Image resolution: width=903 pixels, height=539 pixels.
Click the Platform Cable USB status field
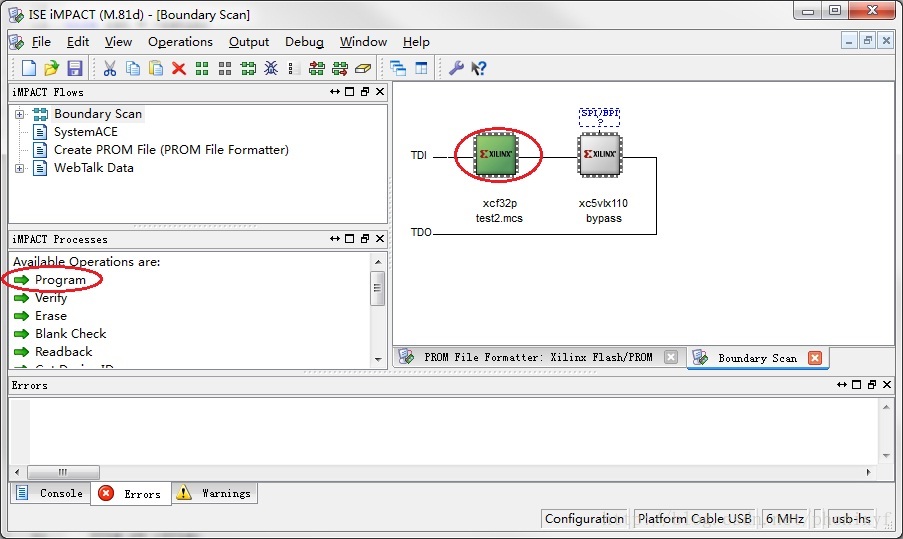pyautogui.click(x=695, y=518)
